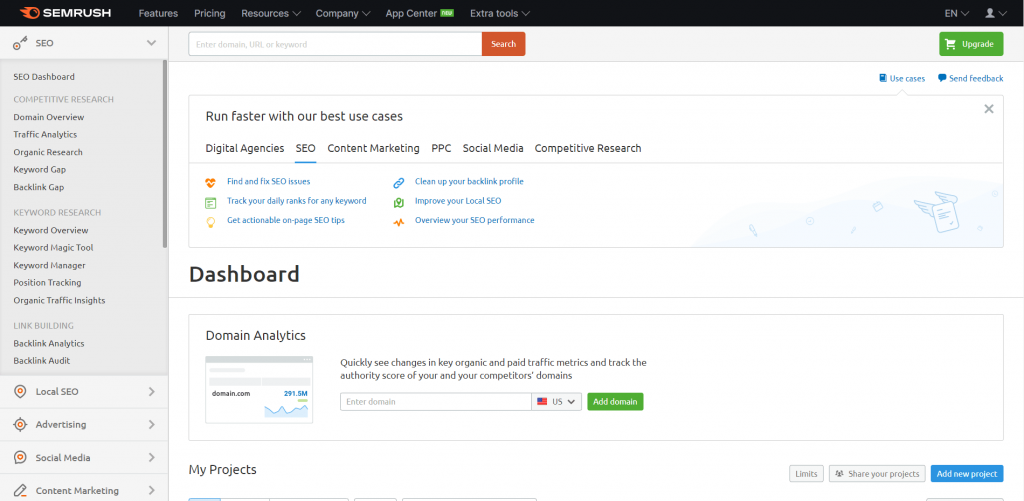This screenshot has height=501, width=1024.
Task: Open the user account icon
Action: [x=990, y=13]
